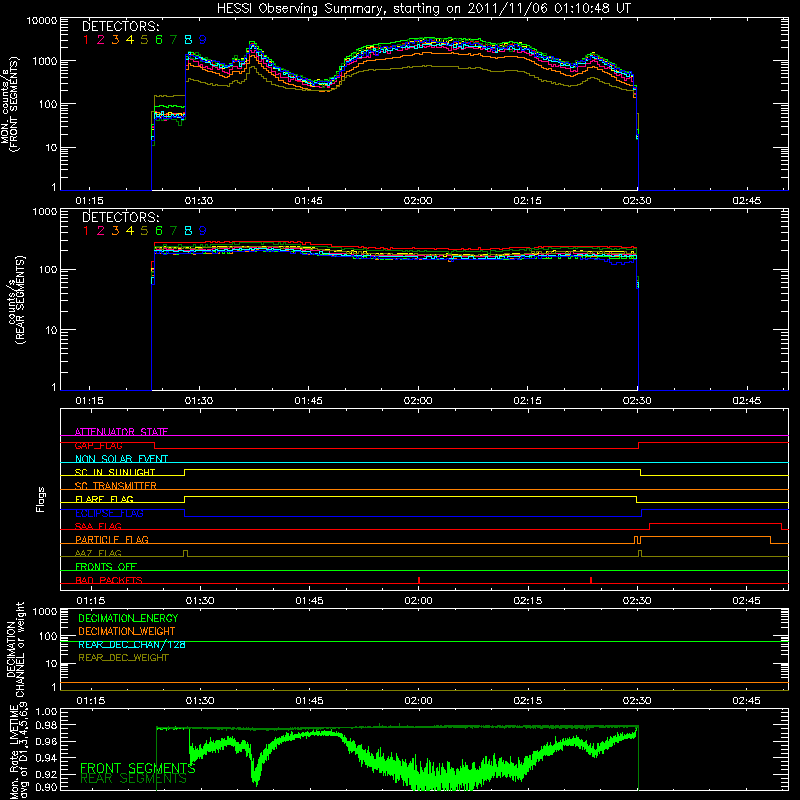
Task: Click "REAR SEGMENTS" label in the livetime panel
Action: click(134, 779)
